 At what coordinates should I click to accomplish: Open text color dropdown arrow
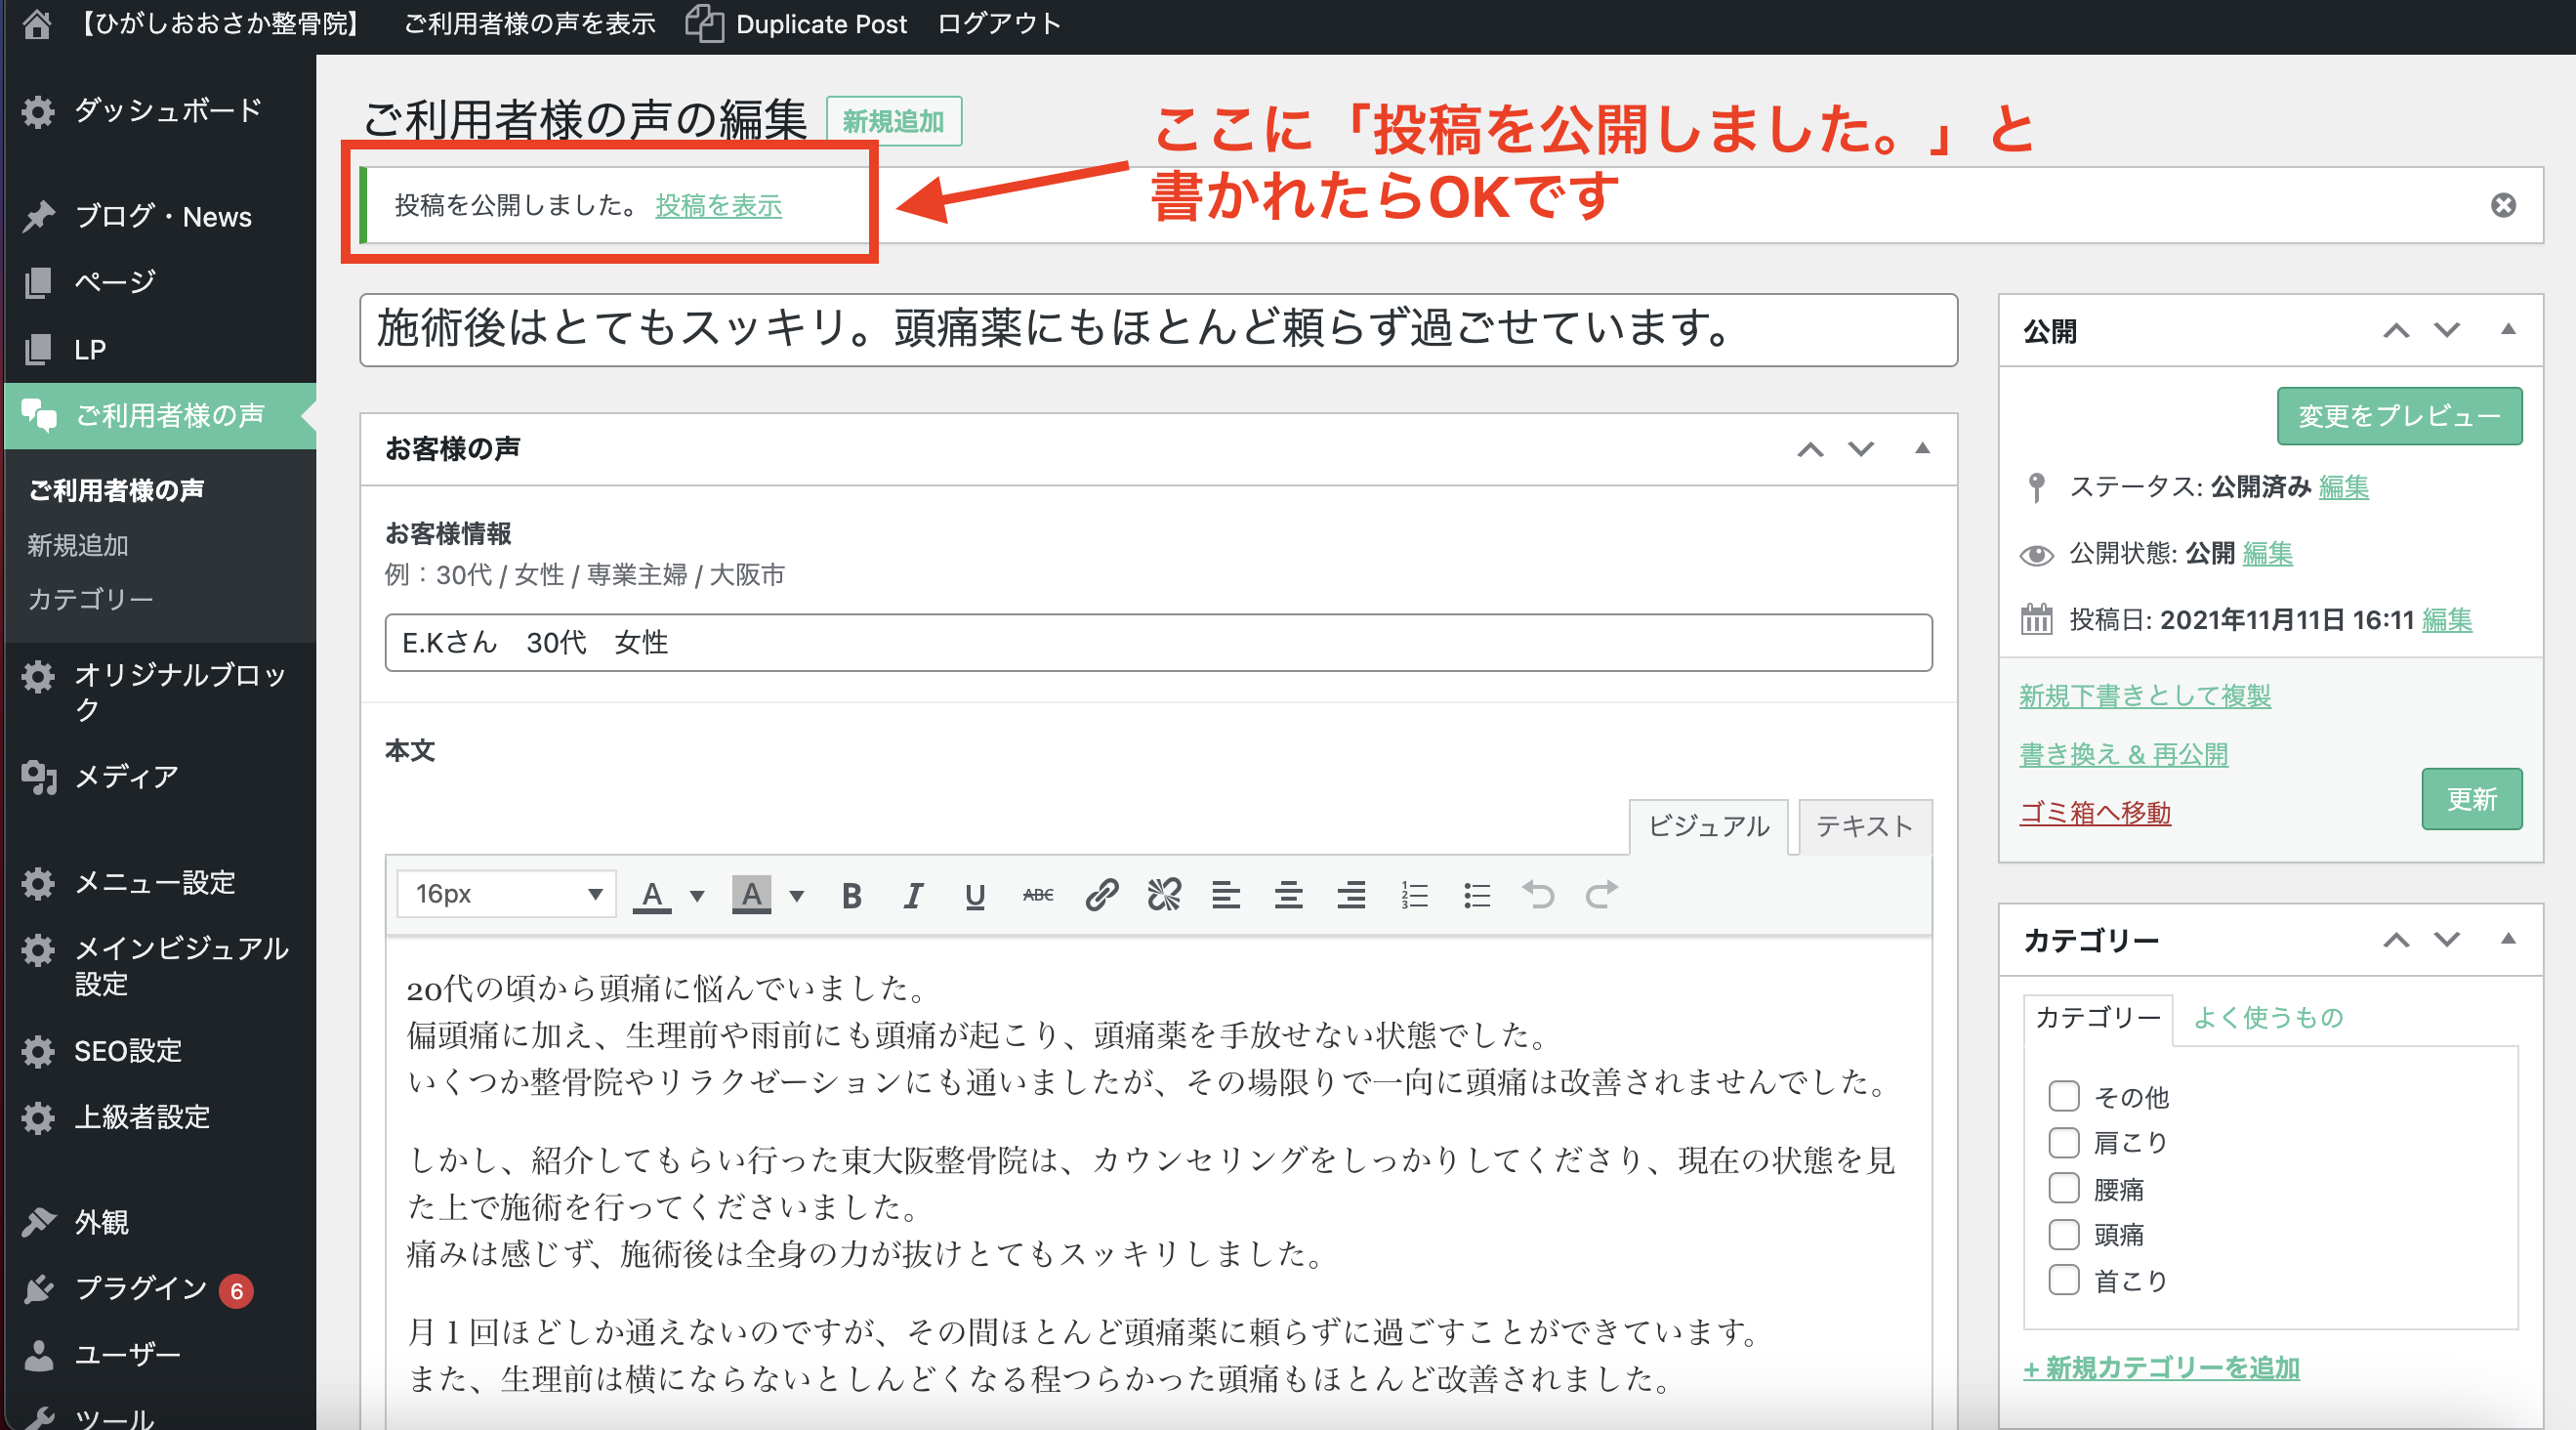pos(697,895)
